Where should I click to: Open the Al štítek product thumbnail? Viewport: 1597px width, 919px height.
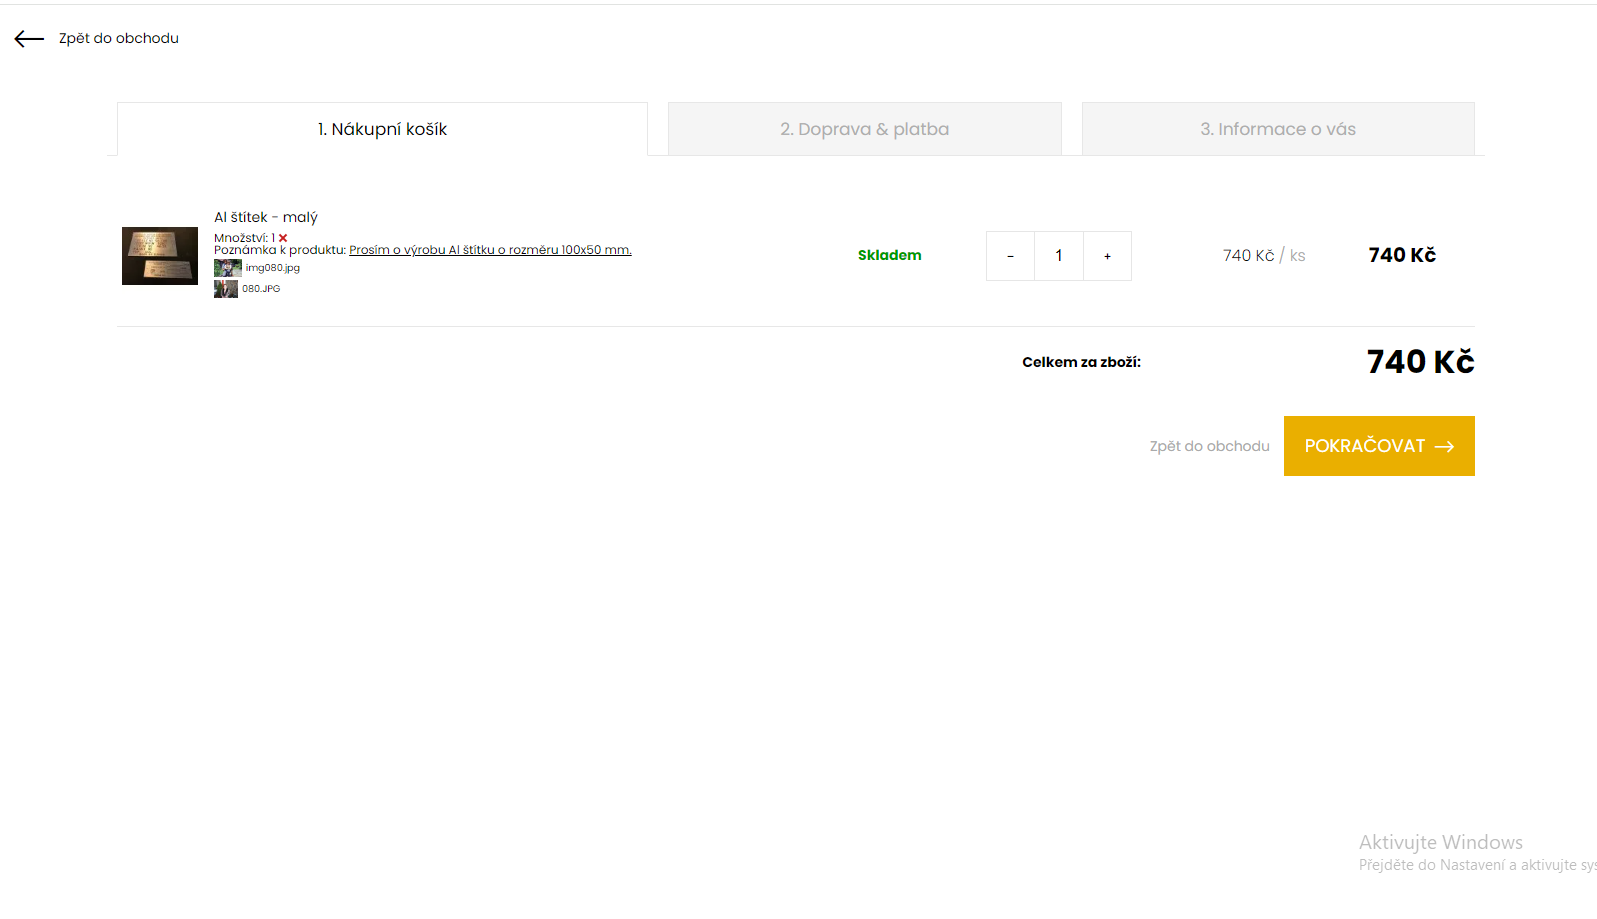[160, 256]
